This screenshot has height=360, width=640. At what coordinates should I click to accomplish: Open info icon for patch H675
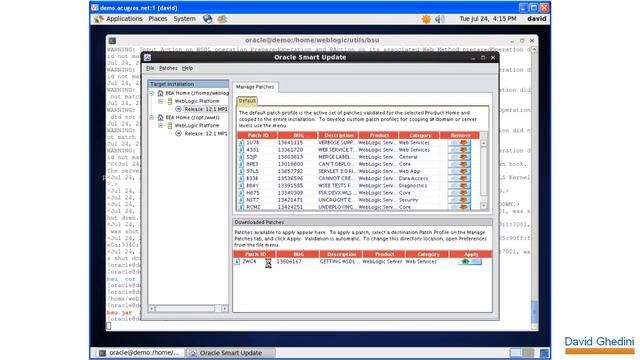(241, 193)
